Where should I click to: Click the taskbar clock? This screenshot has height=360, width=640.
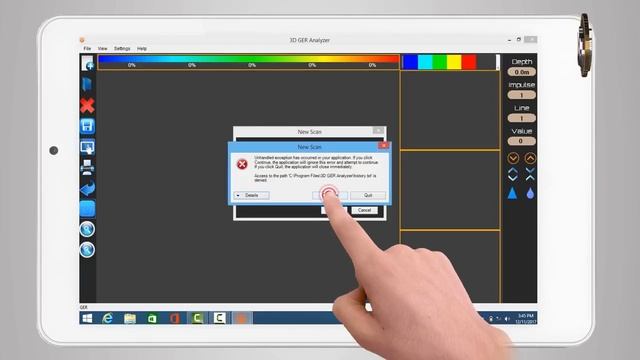click(525, 319)
